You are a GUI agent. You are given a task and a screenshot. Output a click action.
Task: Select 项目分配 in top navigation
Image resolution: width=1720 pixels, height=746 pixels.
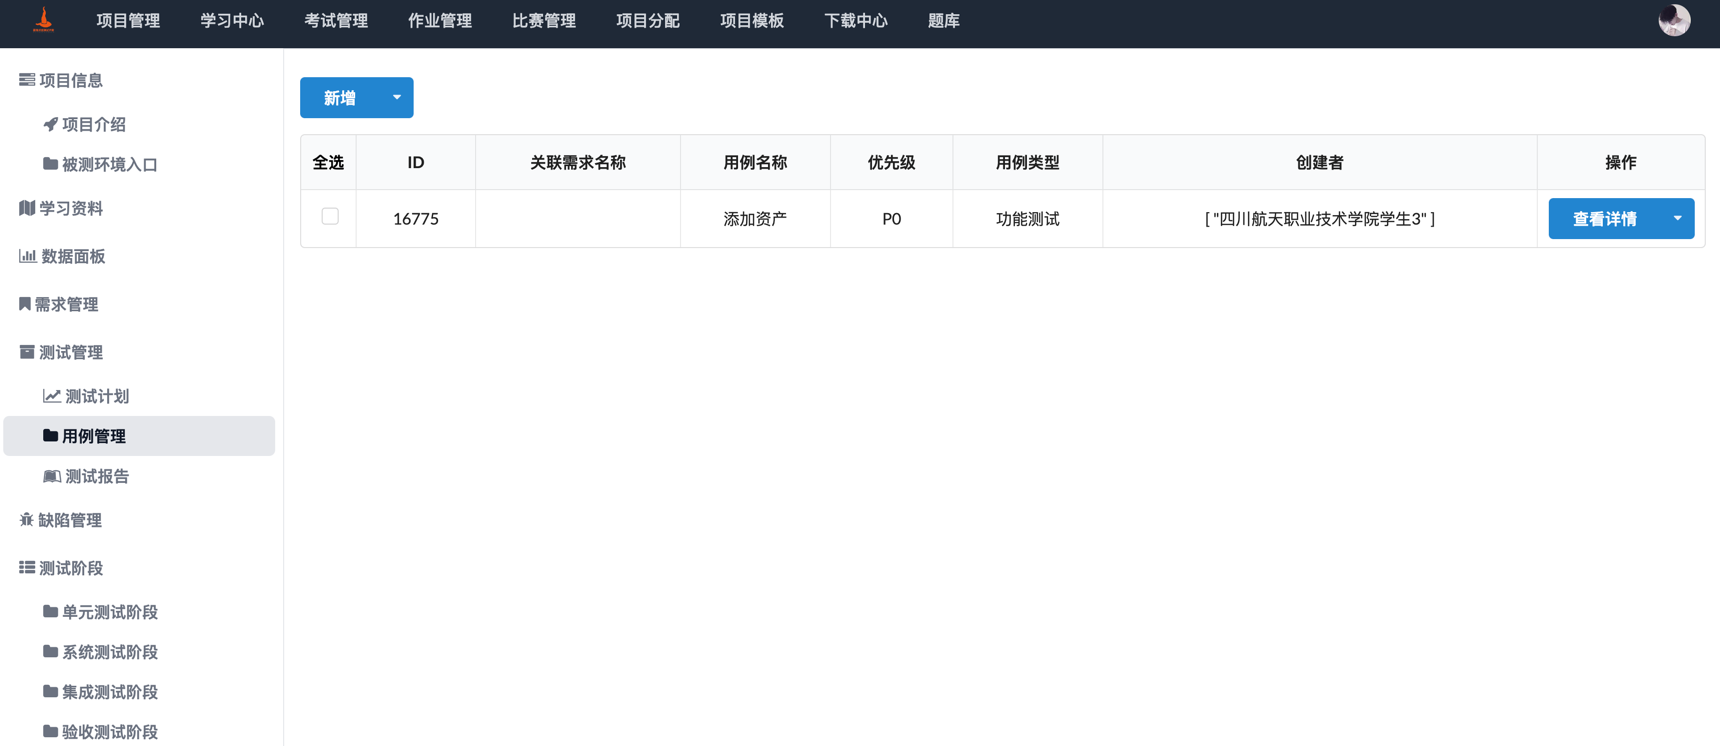point(648,21)
